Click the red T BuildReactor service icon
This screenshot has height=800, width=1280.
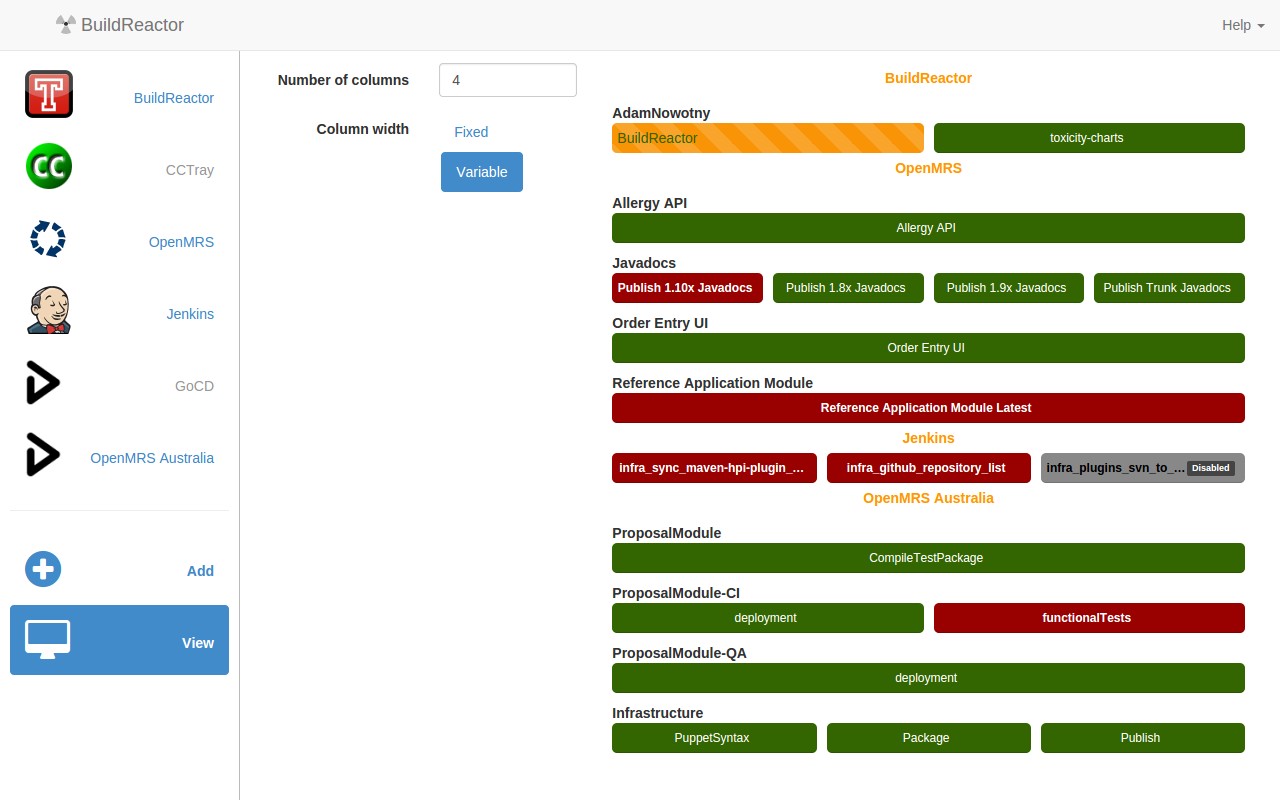[x=49, y=95]
